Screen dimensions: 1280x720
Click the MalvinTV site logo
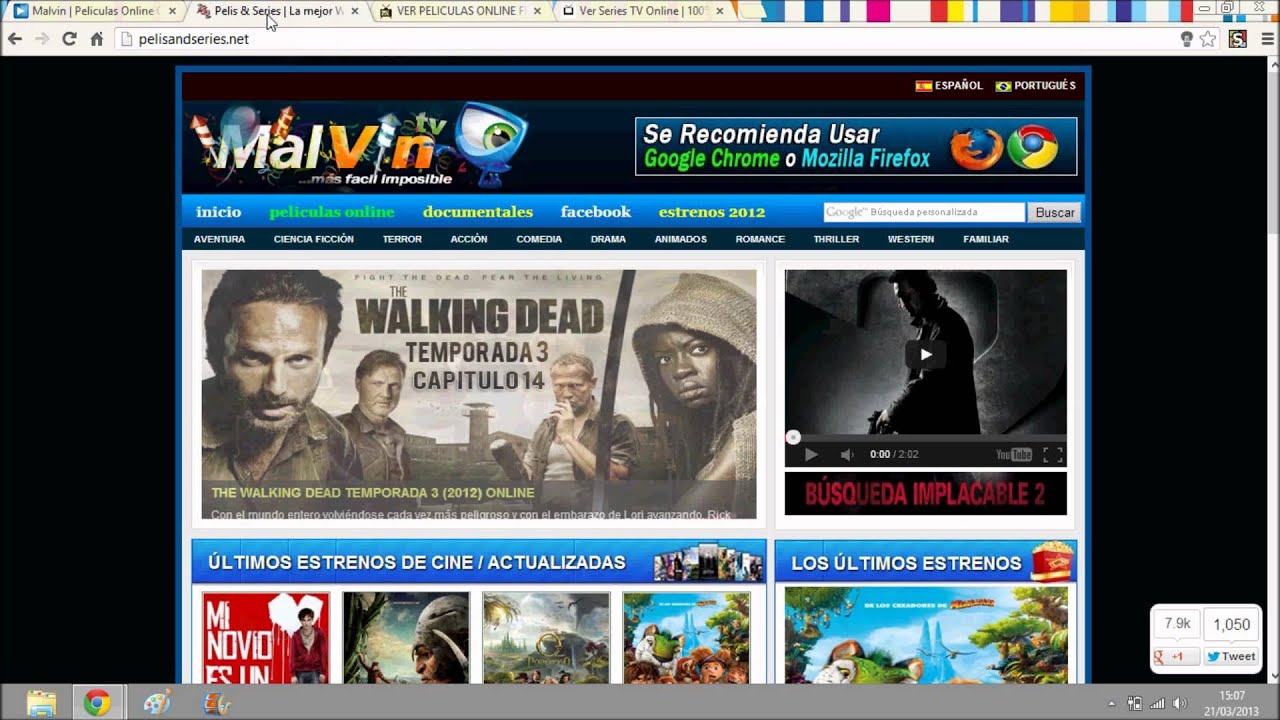pos(360,147)
